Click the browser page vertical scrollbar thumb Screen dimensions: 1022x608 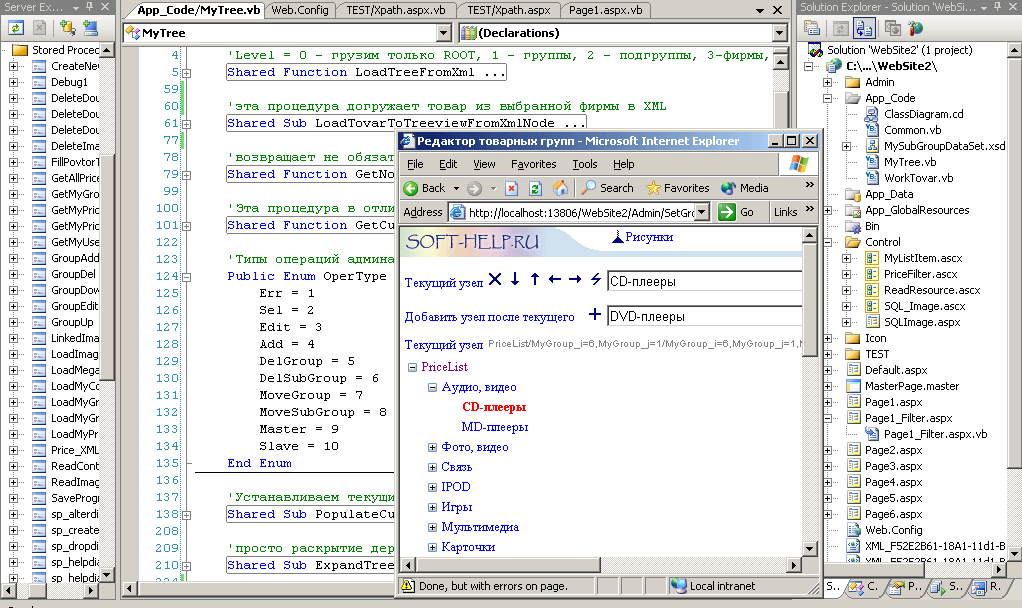pos(809,299)
